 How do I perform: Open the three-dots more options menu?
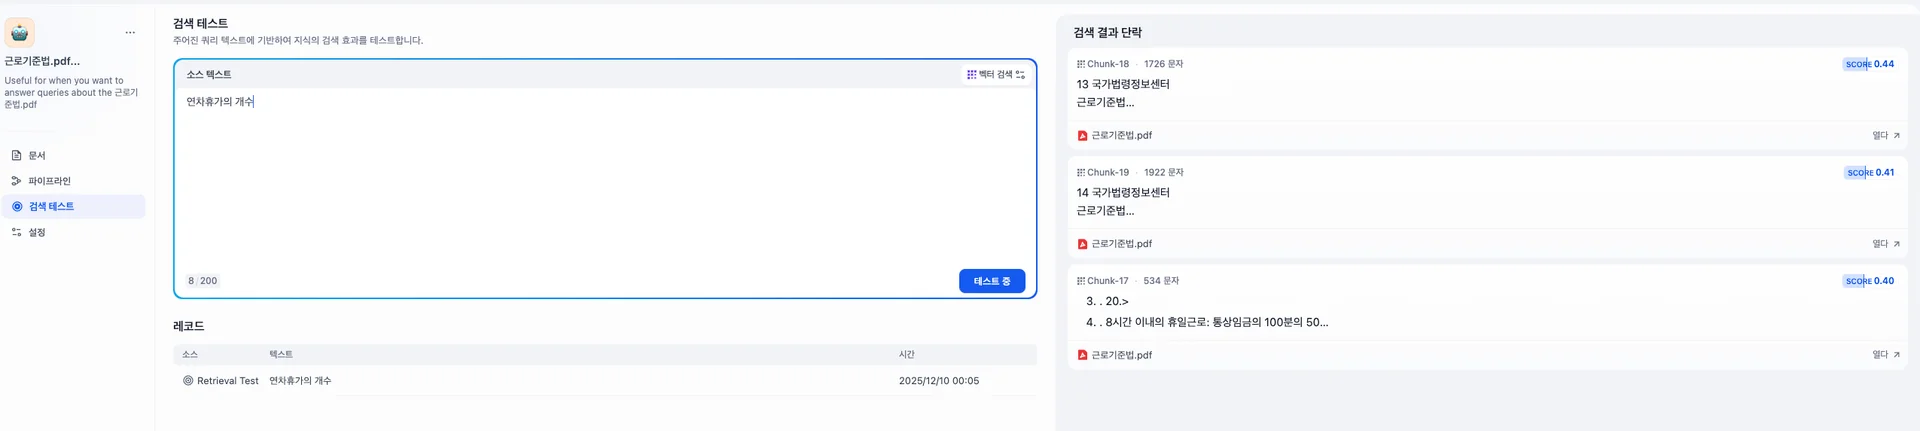[x=130, y=33]
